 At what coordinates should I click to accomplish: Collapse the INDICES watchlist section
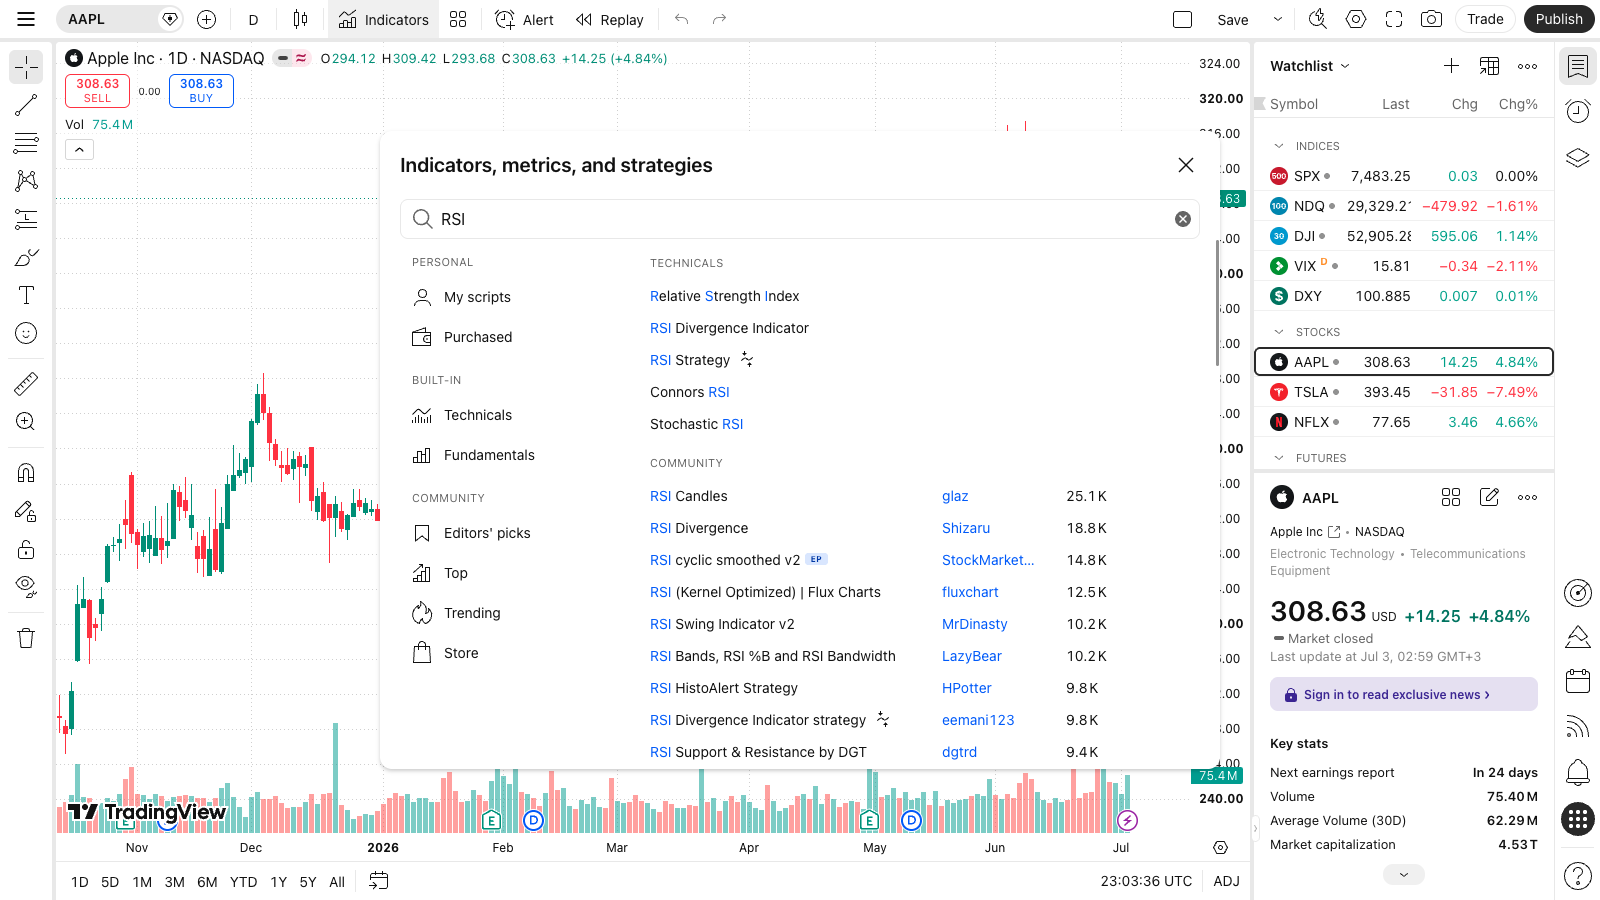tap(1279, 146)
